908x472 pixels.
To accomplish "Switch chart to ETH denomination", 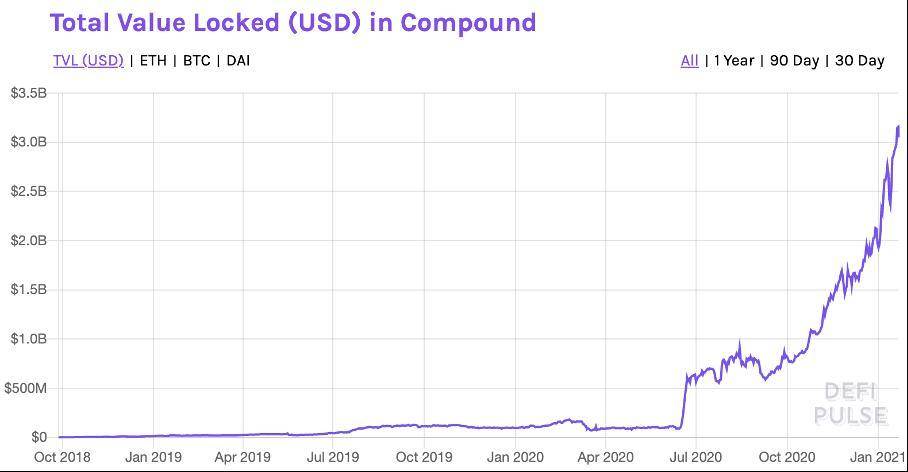I will pos(153,60).
